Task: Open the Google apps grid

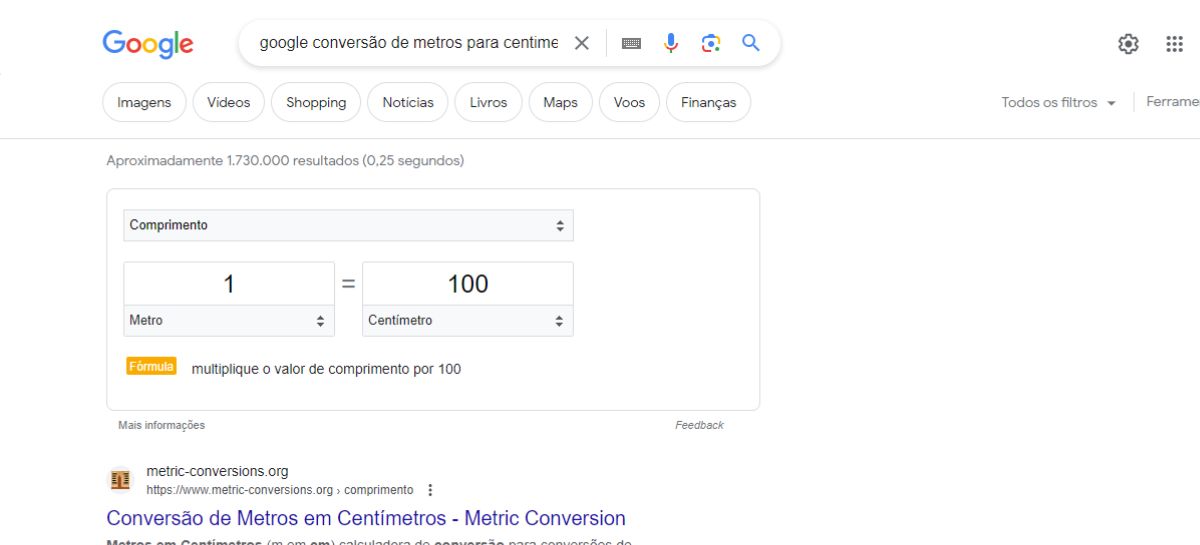Action: click(x=1175, y=44)
